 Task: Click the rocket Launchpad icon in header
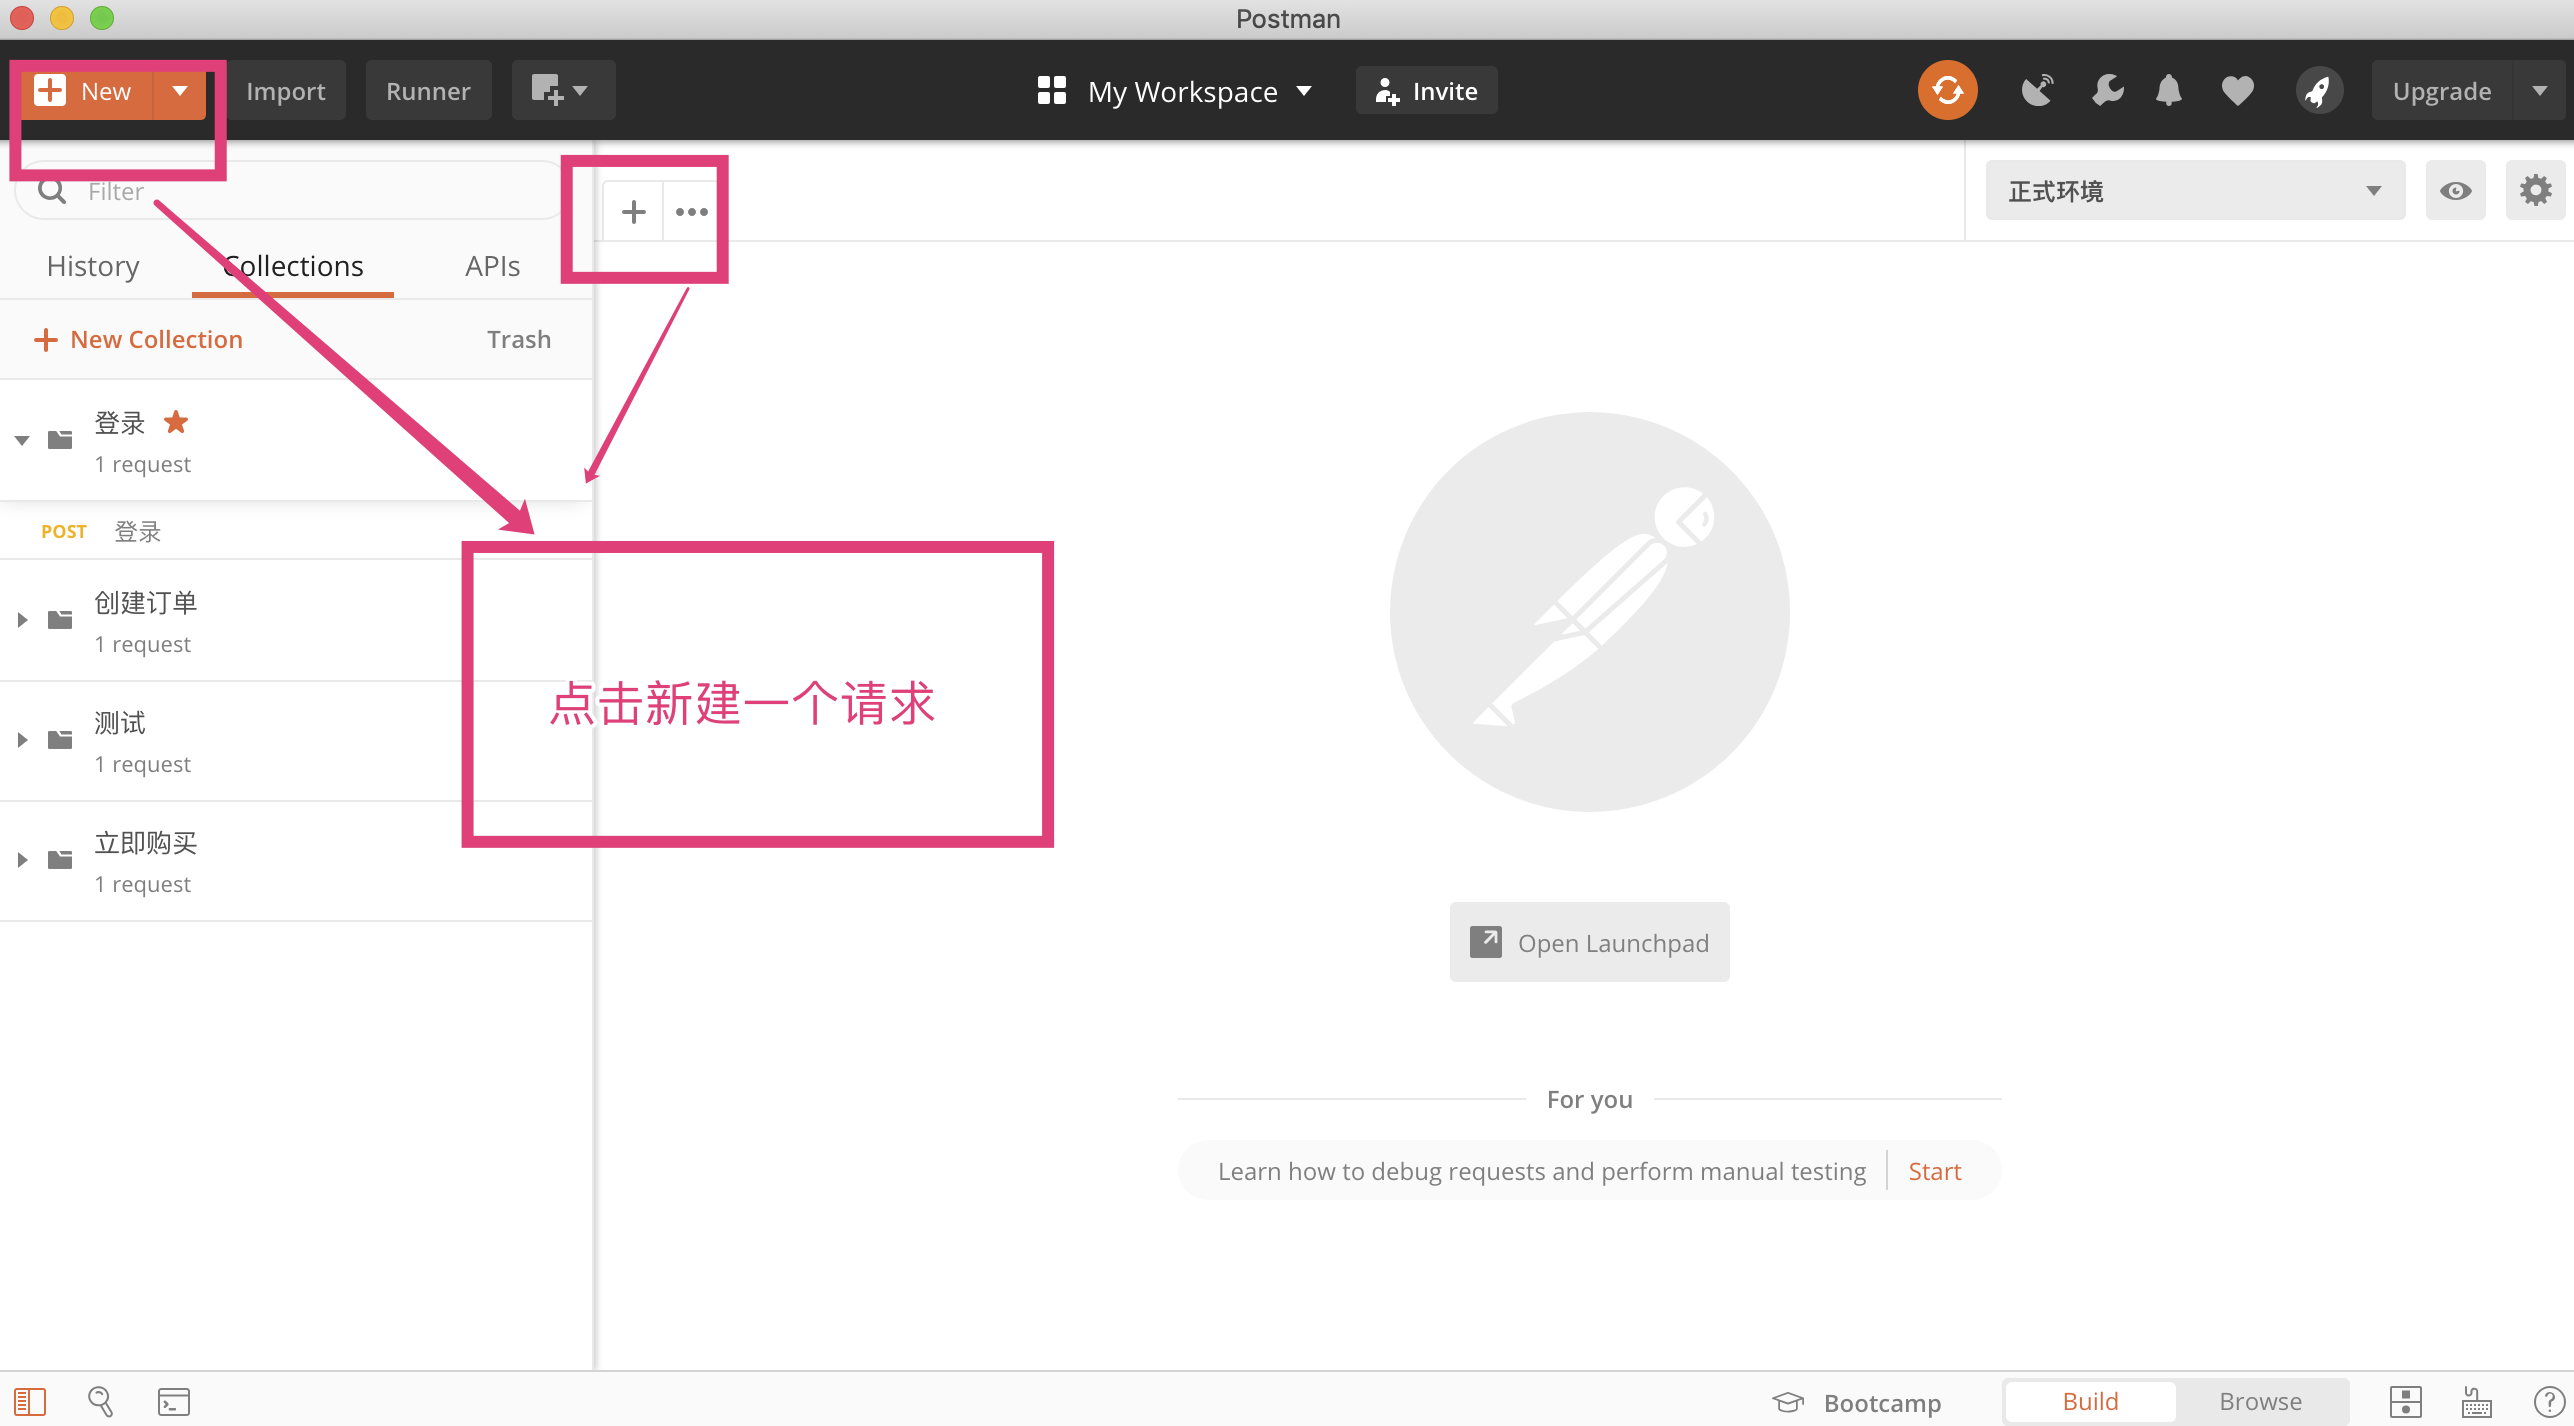[x=2319, y=90]
